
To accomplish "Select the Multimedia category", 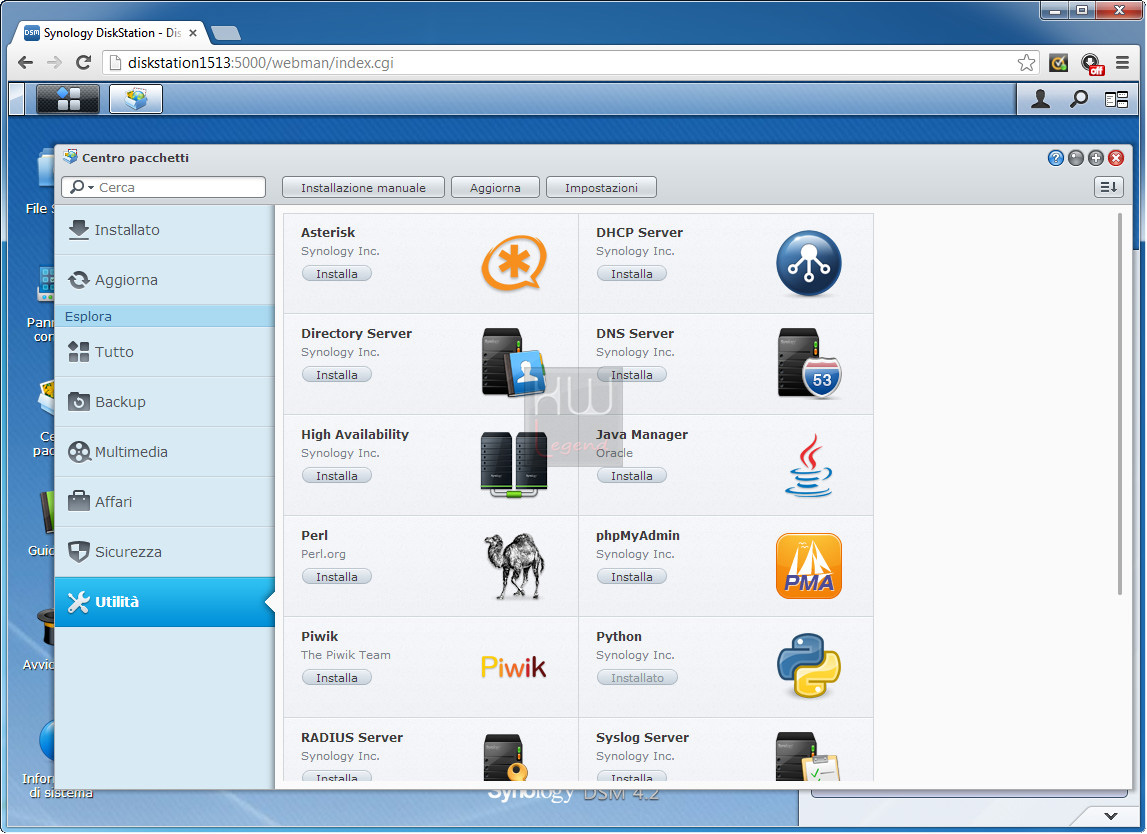I will [165, 452].
